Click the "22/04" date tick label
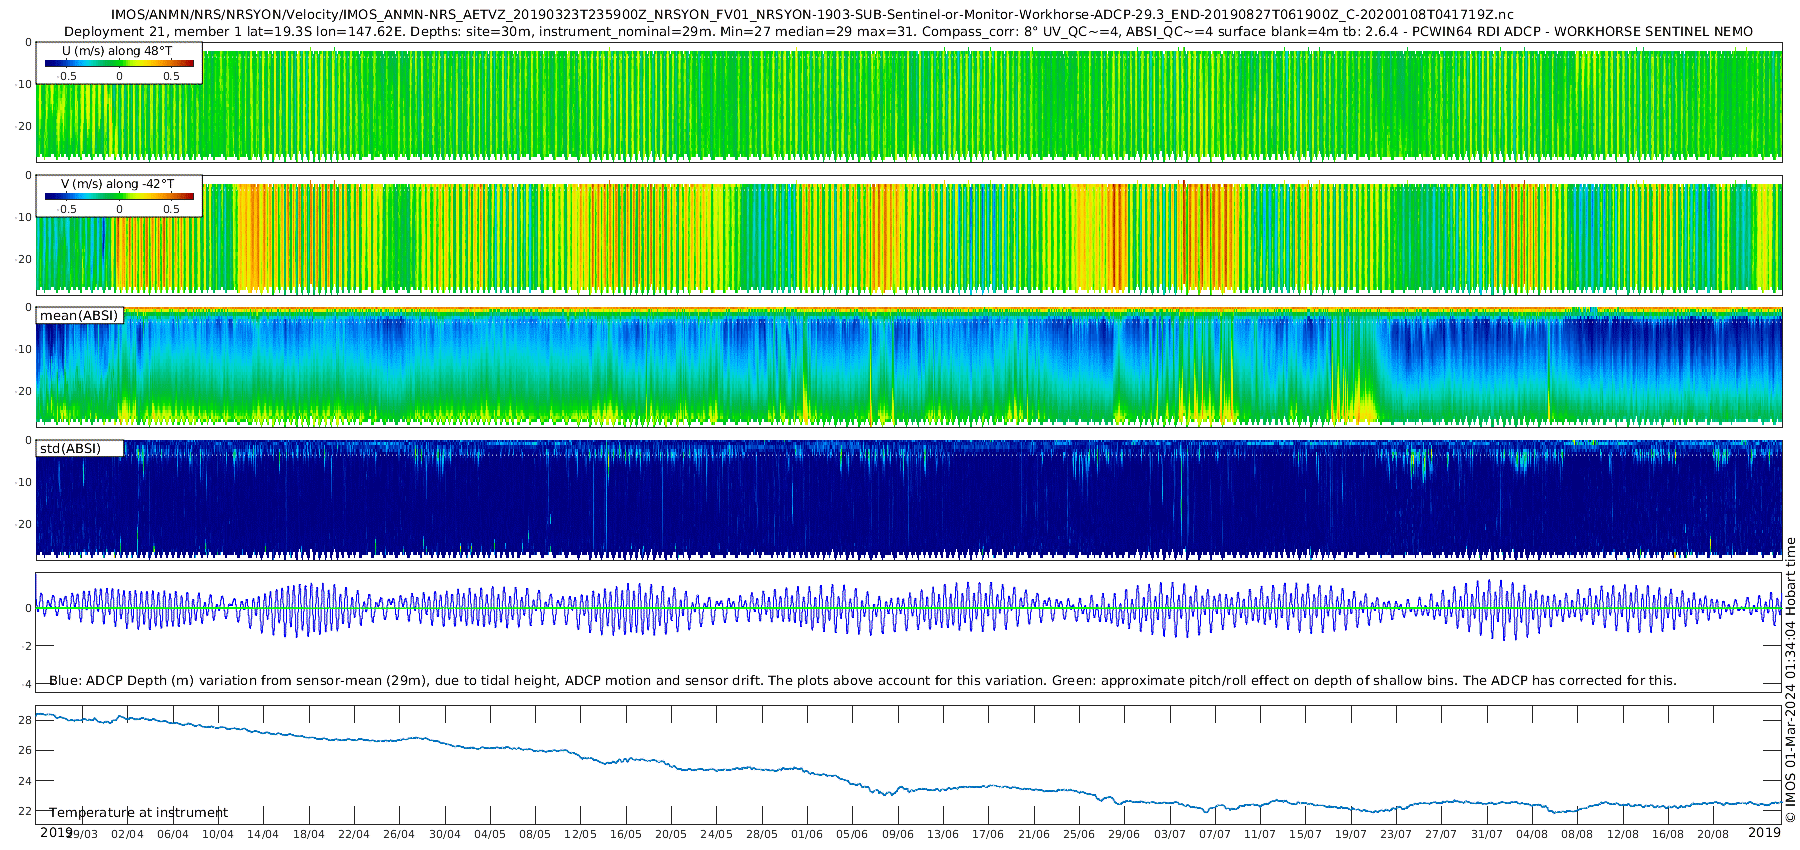The height and width of the screenshot is (850, 1800). coord(354,834)
